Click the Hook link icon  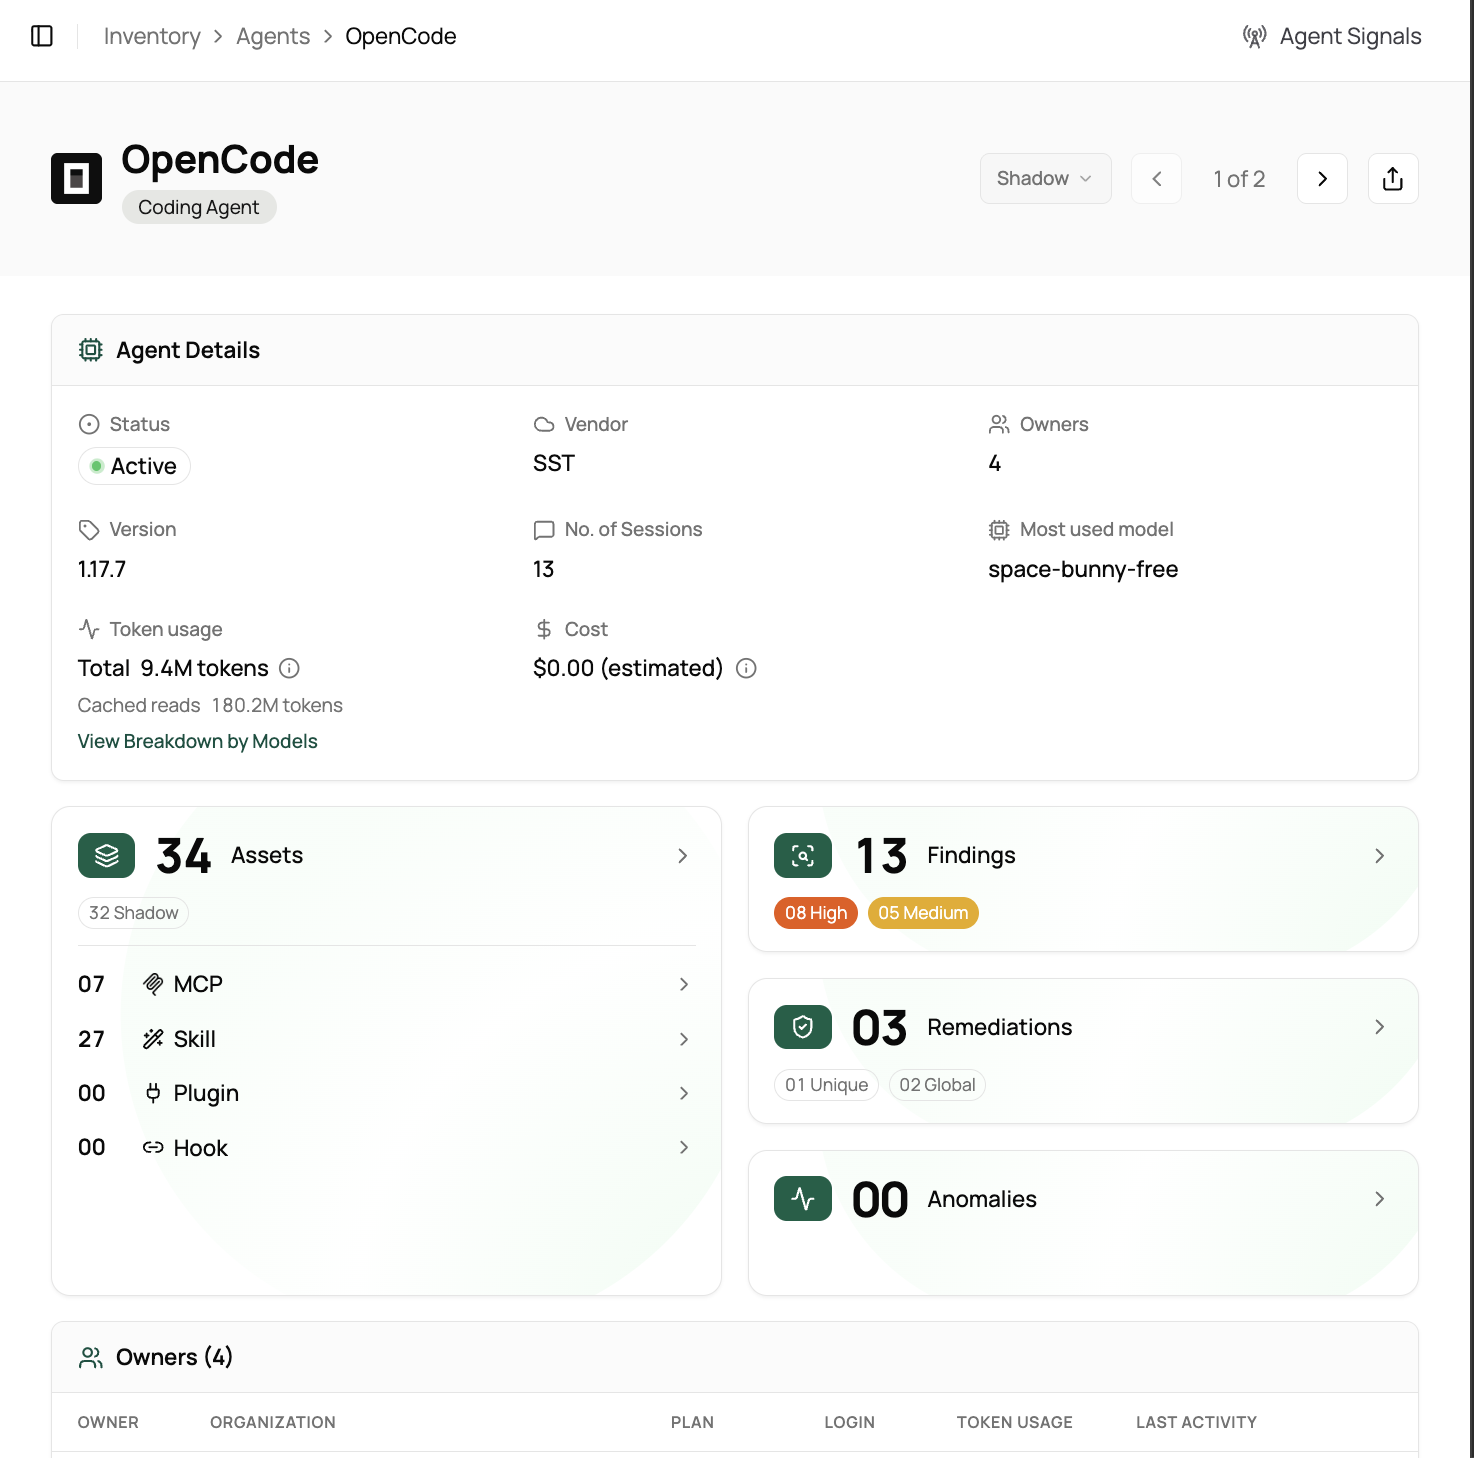tap(153, 1147)
